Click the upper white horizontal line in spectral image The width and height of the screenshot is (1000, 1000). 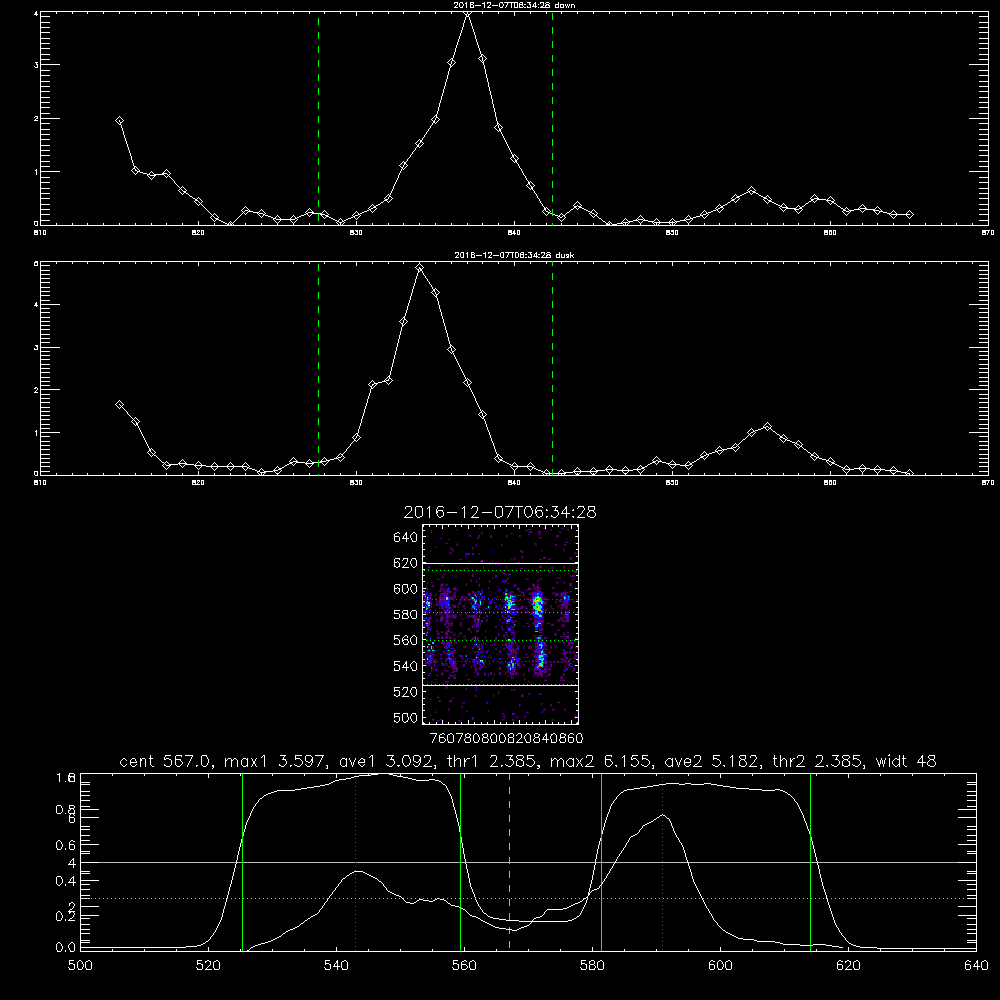pyautogui.click(x=500, y=563)
